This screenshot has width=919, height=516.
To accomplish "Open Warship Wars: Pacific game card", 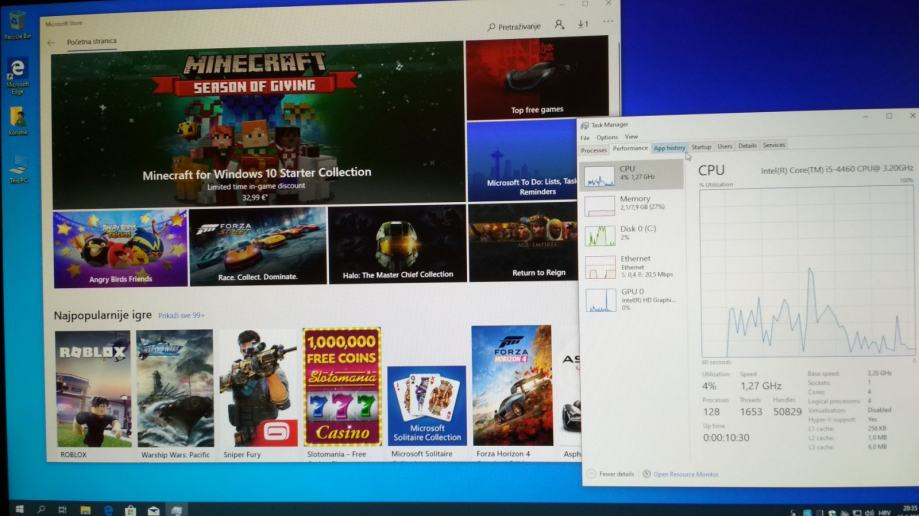I will pyautogui.click(x=175, y=395).
